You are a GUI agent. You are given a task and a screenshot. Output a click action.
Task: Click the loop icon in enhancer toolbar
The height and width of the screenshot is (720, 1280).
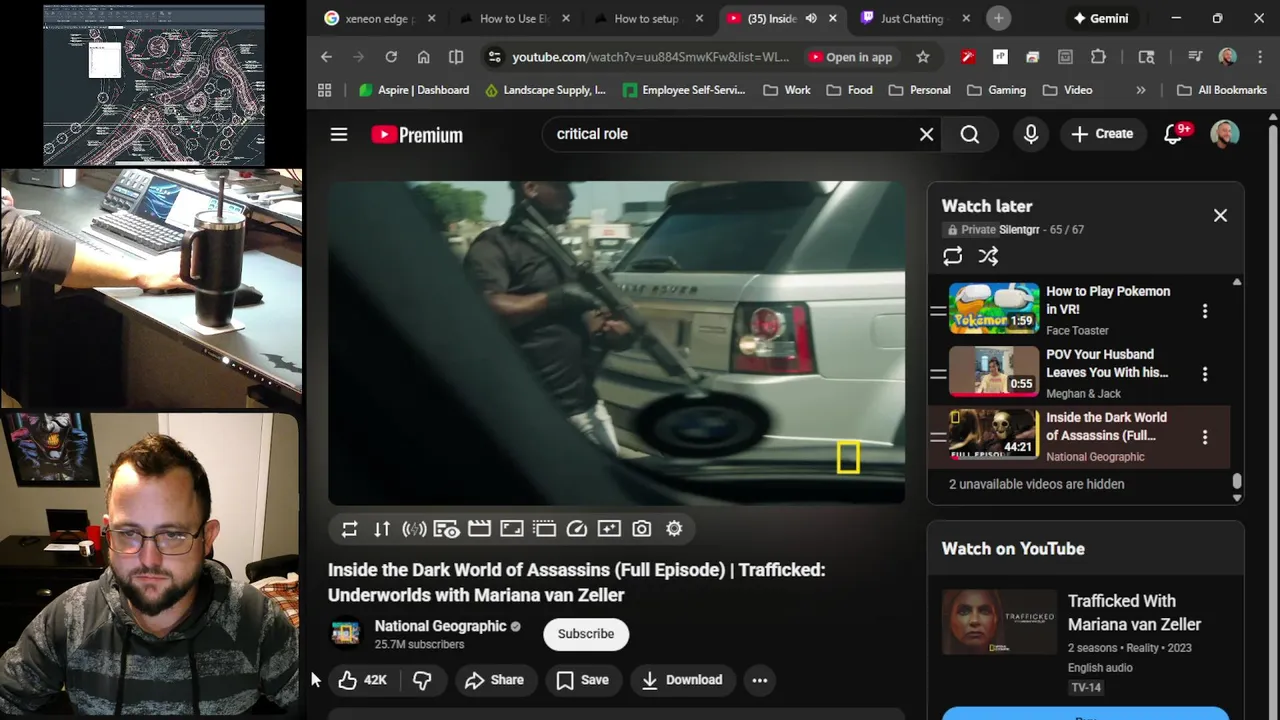coord(349,529)
